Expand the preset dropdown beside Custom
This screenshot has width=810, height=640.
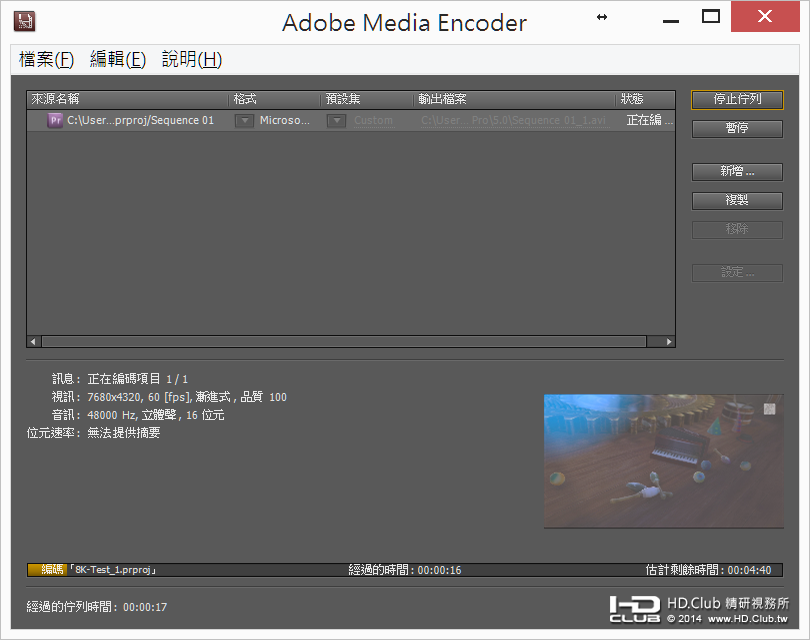[x=336, y=121]
